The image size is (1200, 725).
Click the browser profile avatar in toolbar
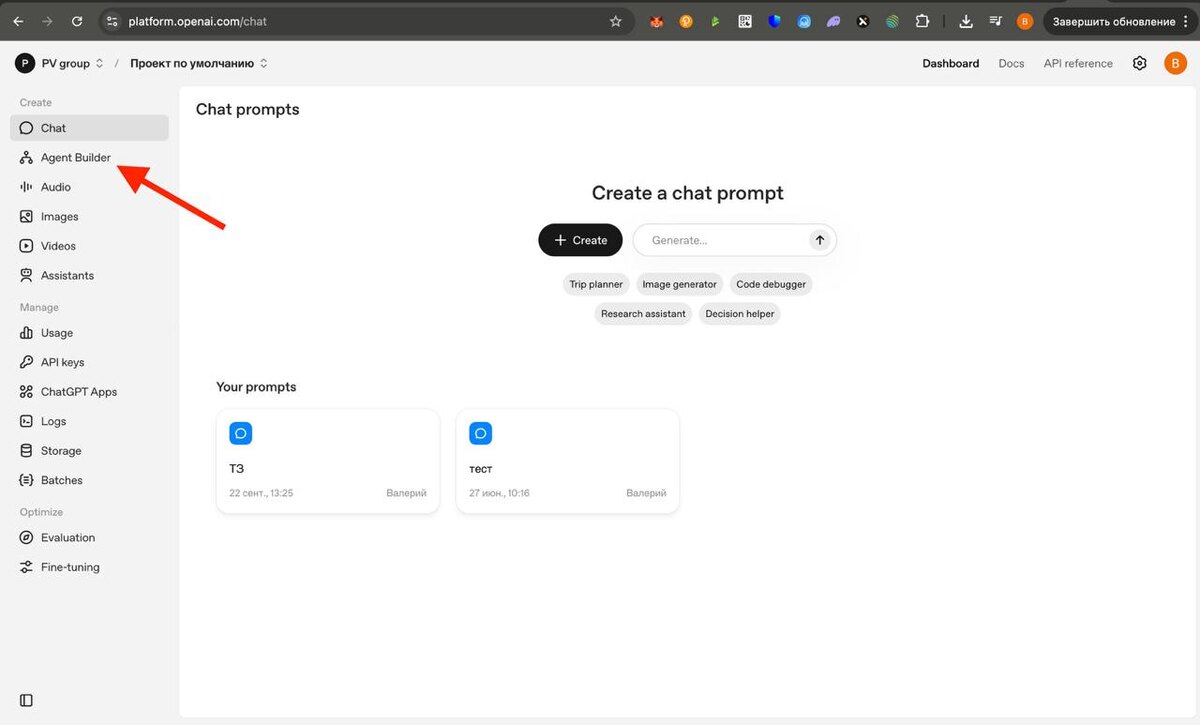tap(1024, 21)
